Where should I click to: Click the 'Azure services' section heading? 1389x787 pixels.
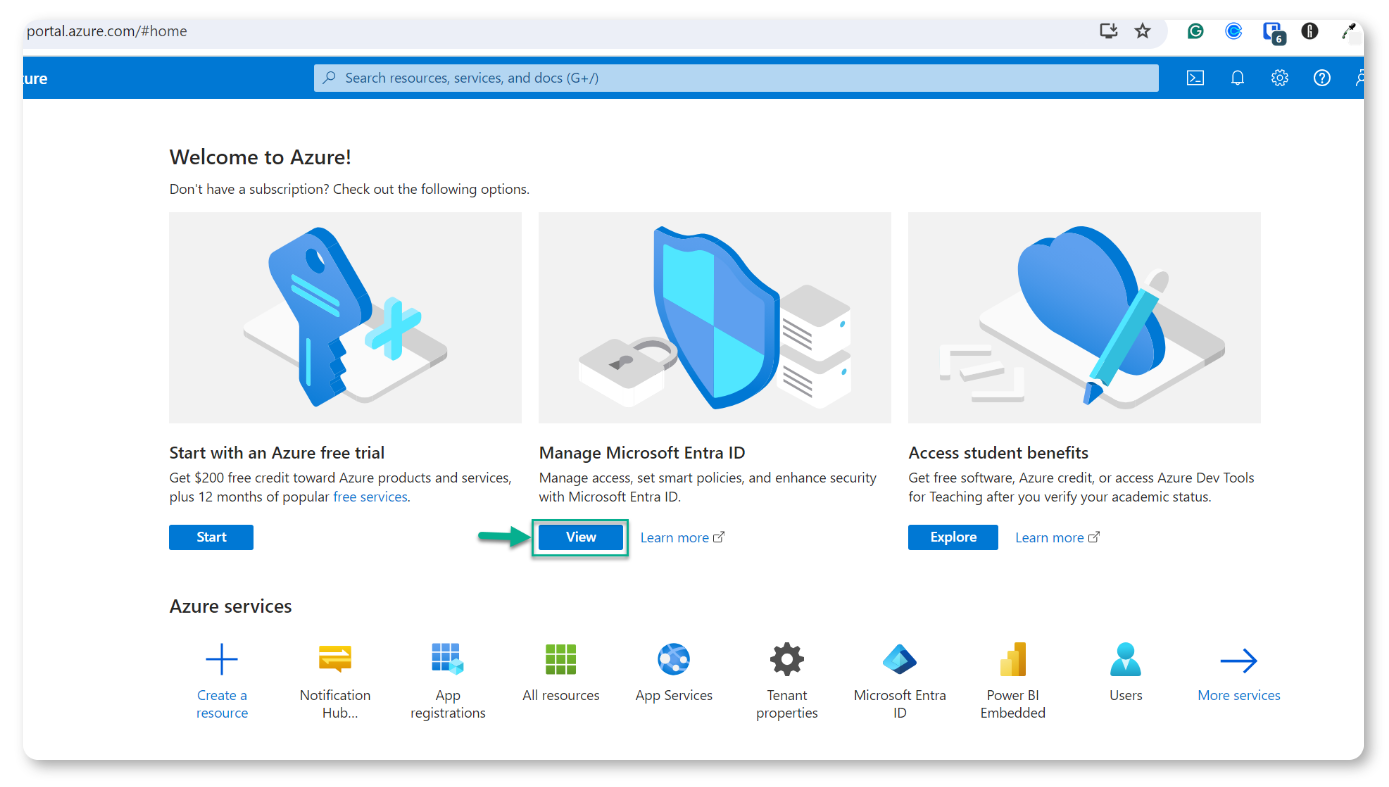pos(231,606)
